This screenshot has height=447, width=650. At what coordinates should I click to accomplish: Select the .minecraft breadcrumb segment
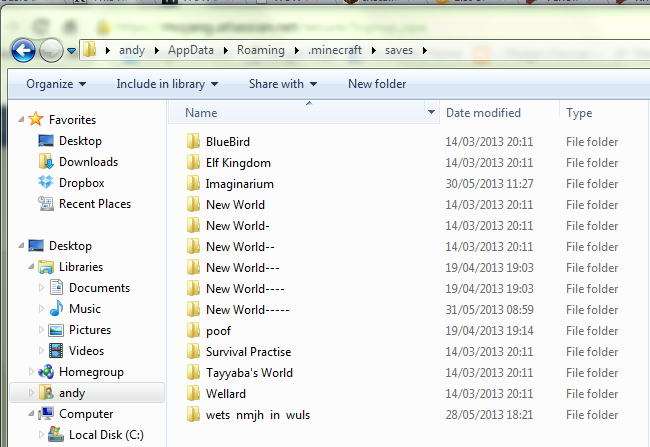pyautogui.click(x=335, y=50)
